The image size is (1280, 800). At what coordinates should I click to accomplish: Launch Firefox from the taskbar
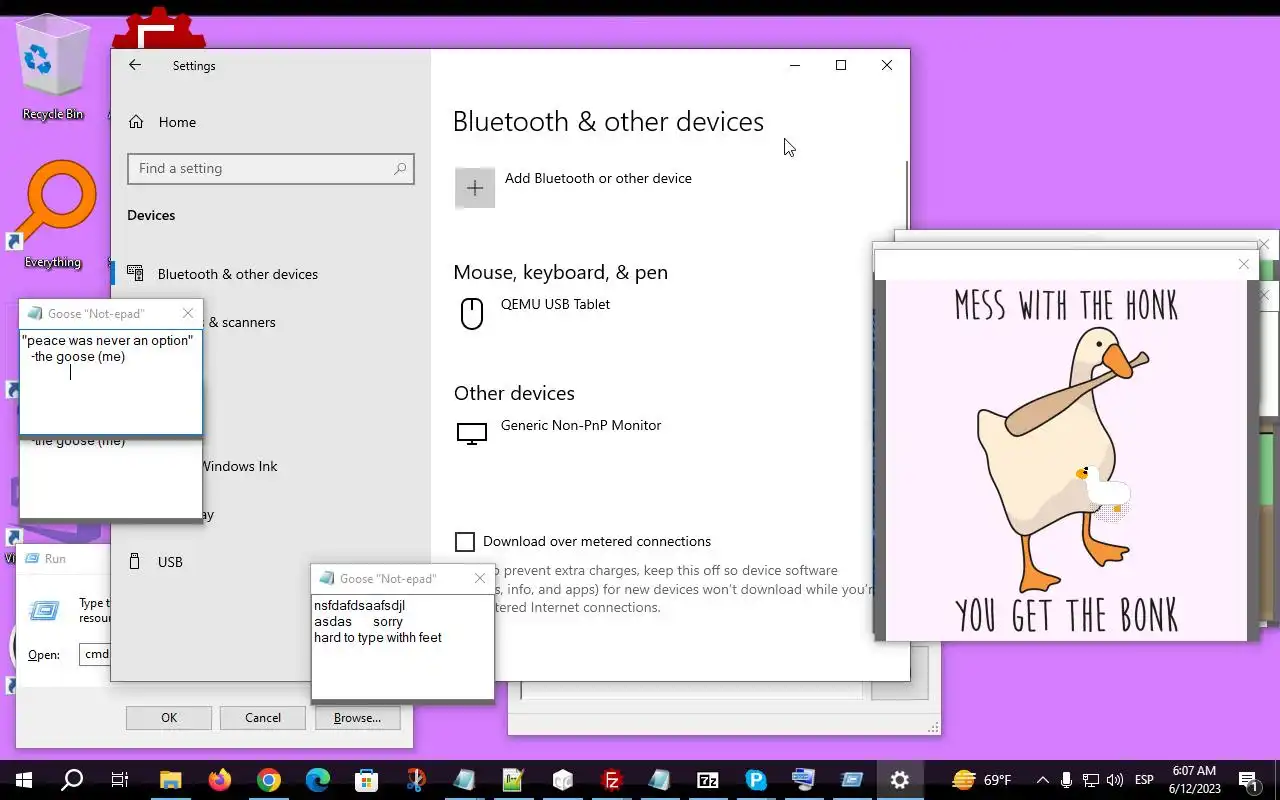pyautogui.click(x=219, y=780)
